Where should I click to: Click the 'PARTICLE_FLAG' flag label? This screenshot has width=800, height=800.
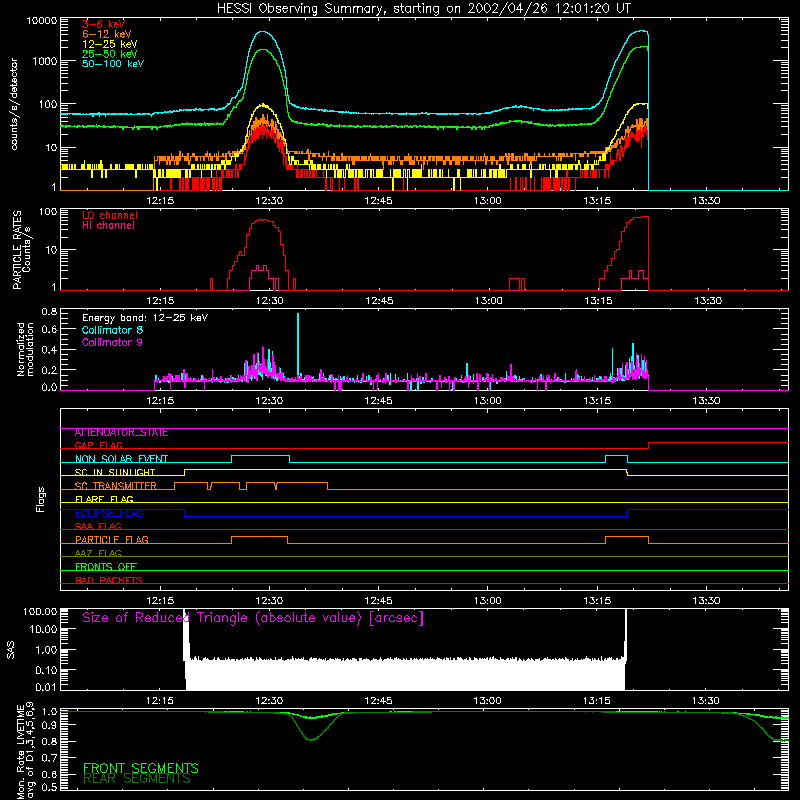[112, 540]
